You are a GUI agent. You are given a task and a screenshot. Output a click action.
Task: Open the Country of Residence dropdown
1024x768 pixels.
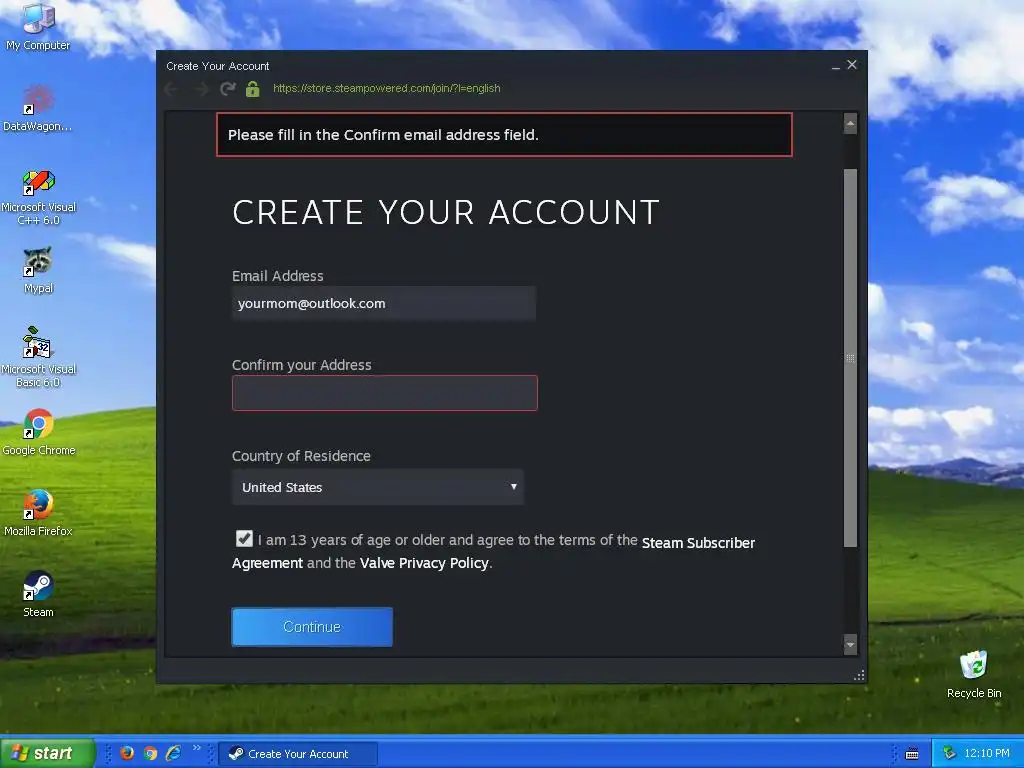[x=377, y=487]
